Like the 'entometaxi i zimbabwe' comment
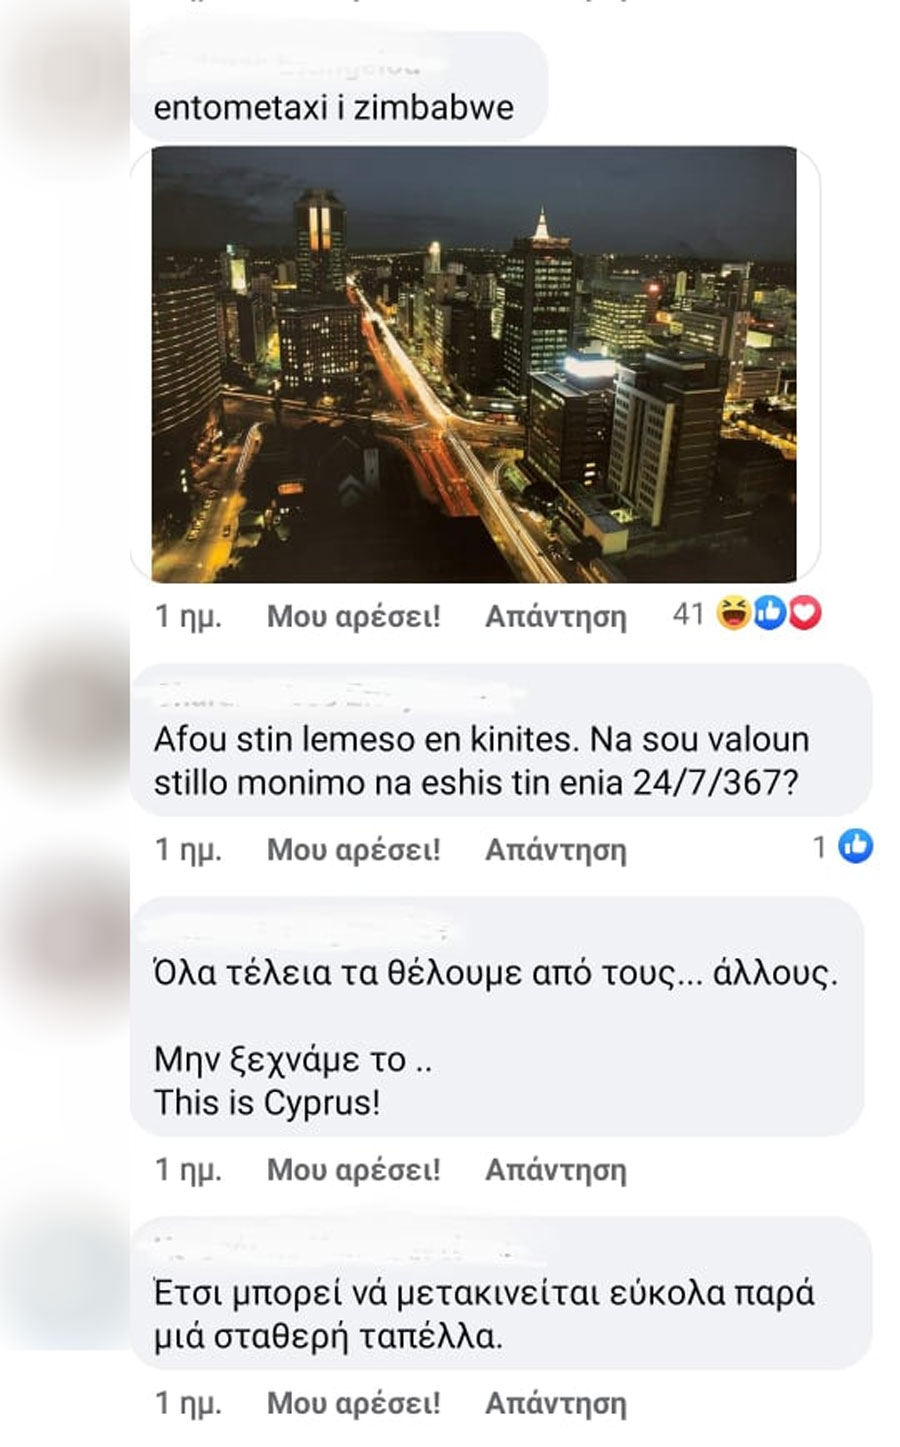This screenshot has height=1447, width=900. 353,617
